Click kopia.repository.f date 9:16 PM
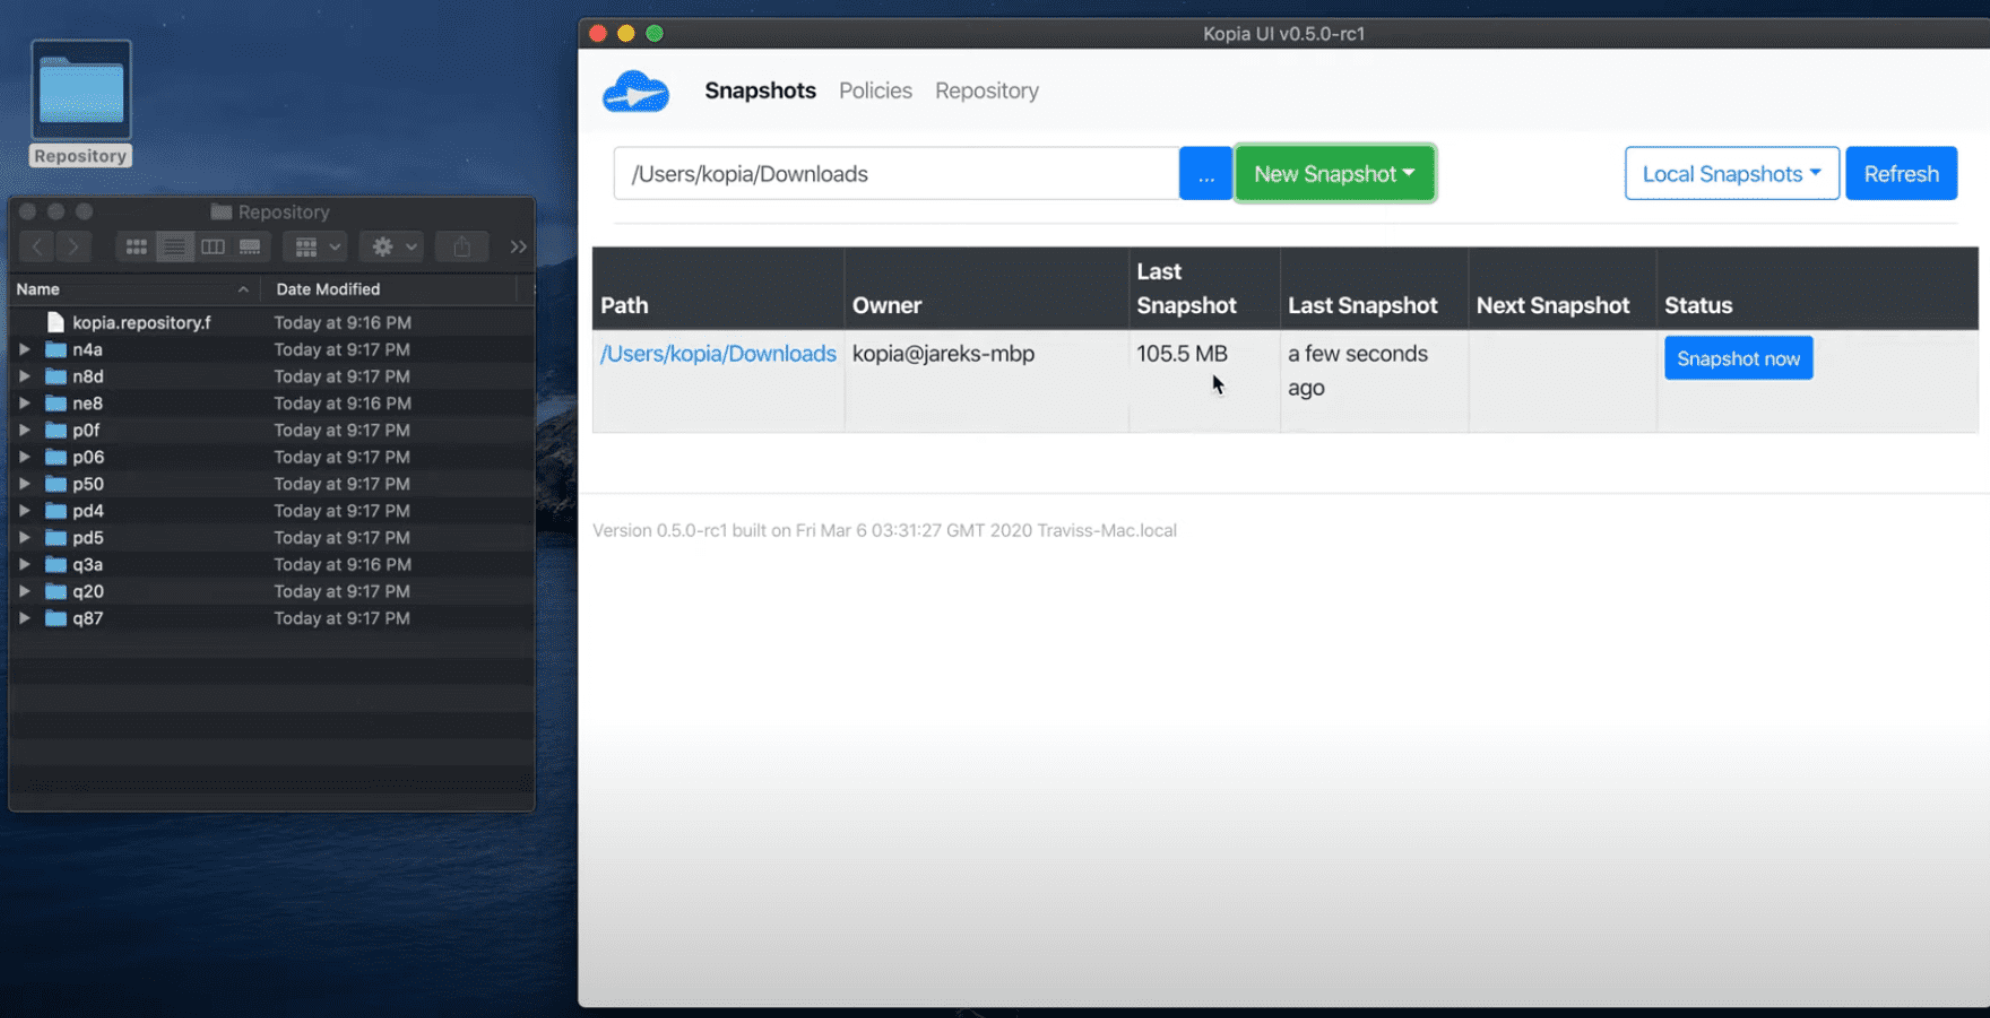 [343, 322]
